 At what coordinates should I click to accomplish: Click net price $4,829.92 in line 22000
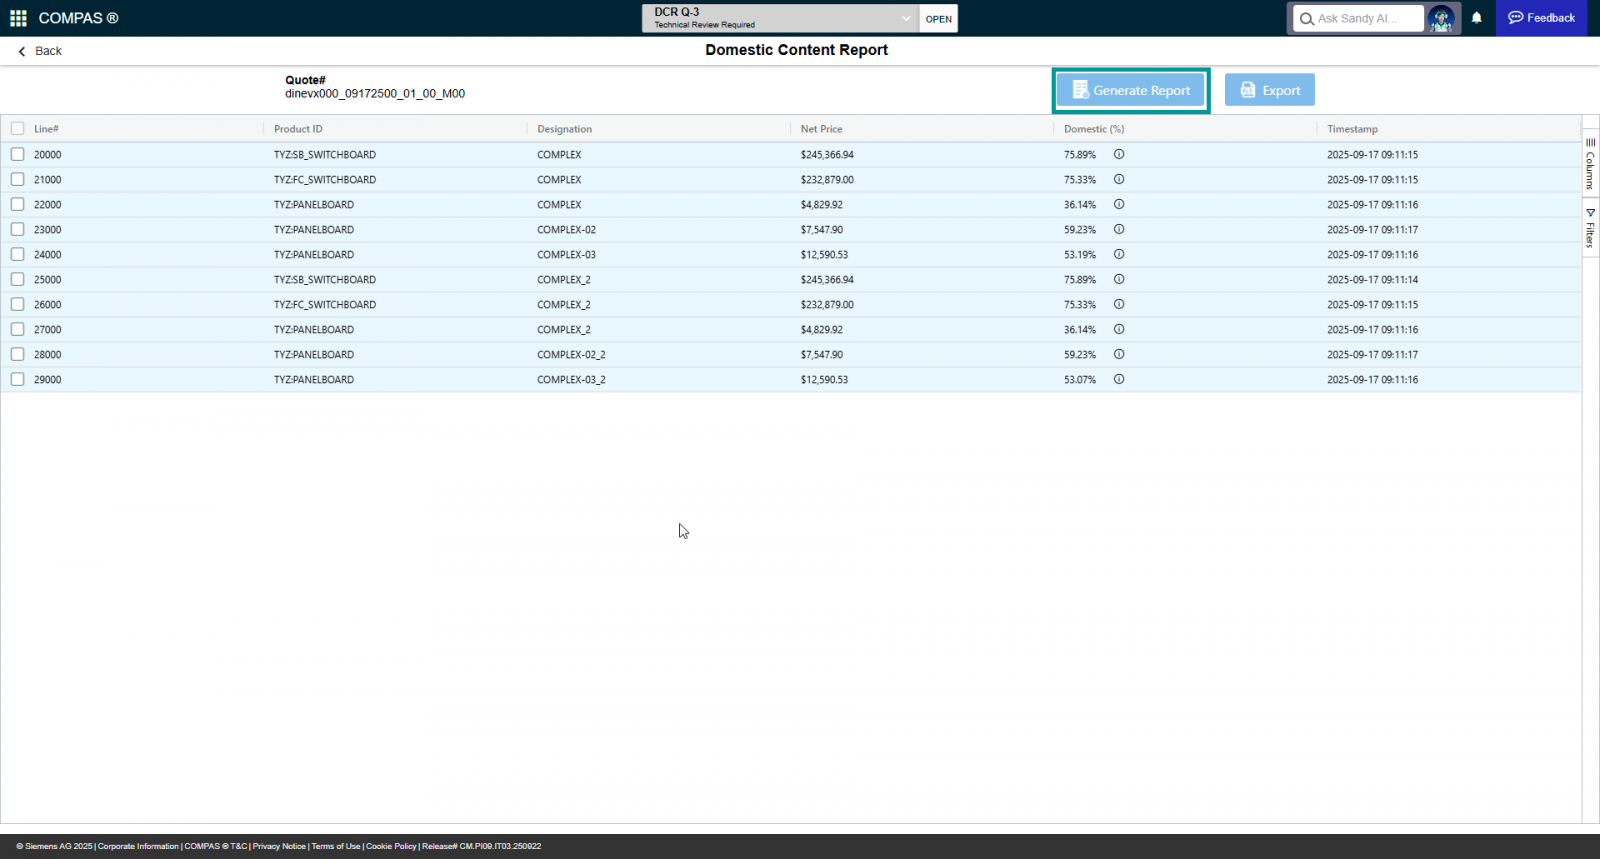point(821,205)
